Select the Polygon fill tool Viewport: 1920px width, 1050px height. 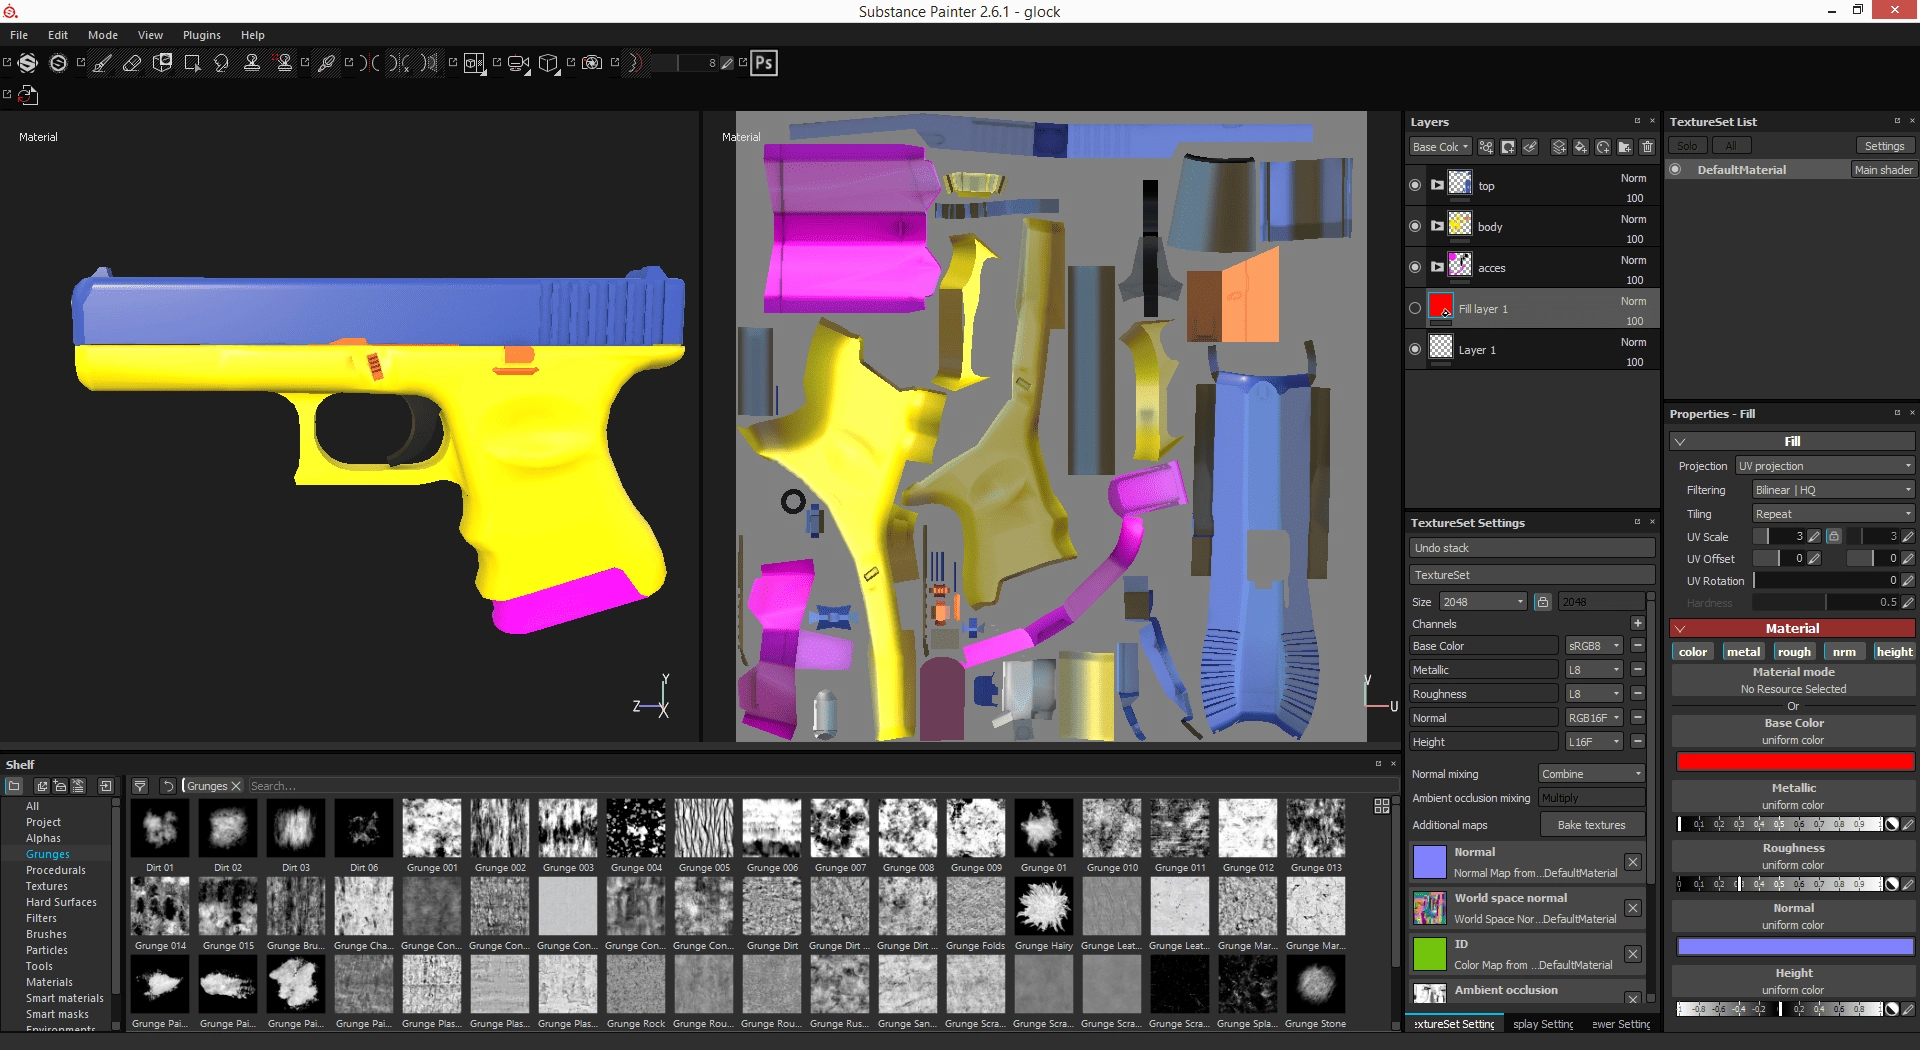click(192, 63)
